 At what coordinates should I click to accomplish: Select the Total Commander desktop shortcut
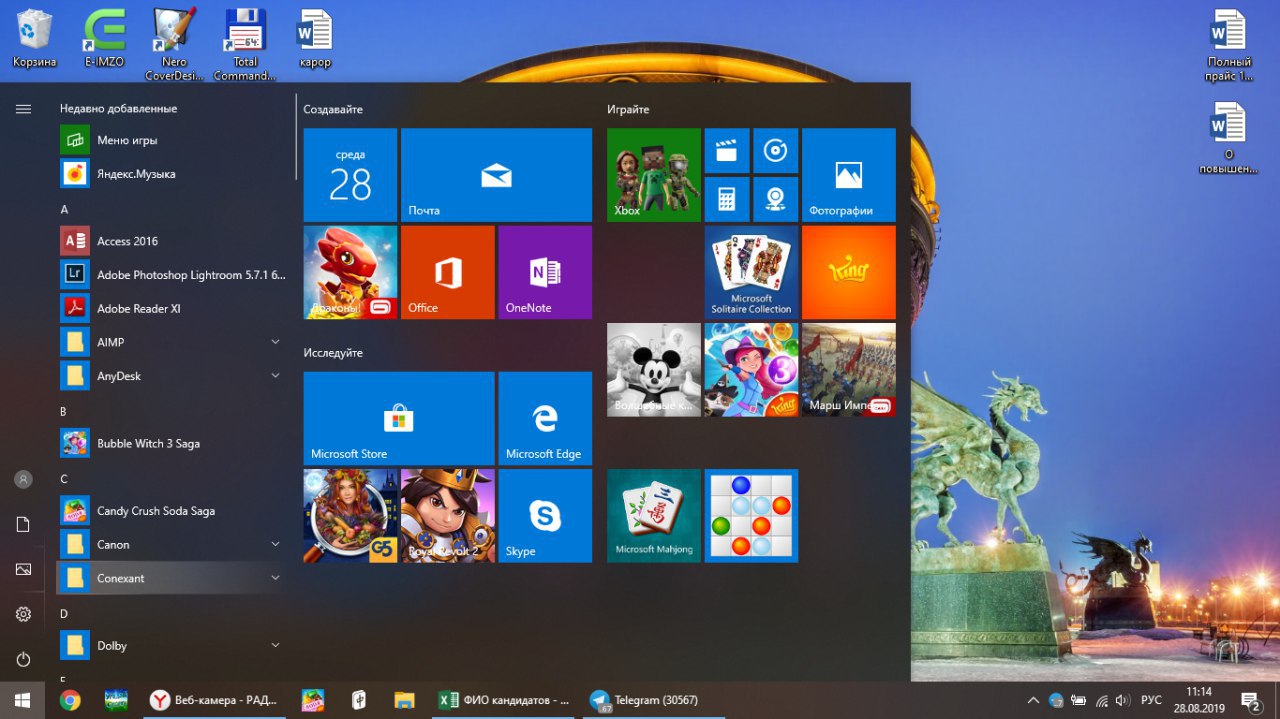click(244, 44)
